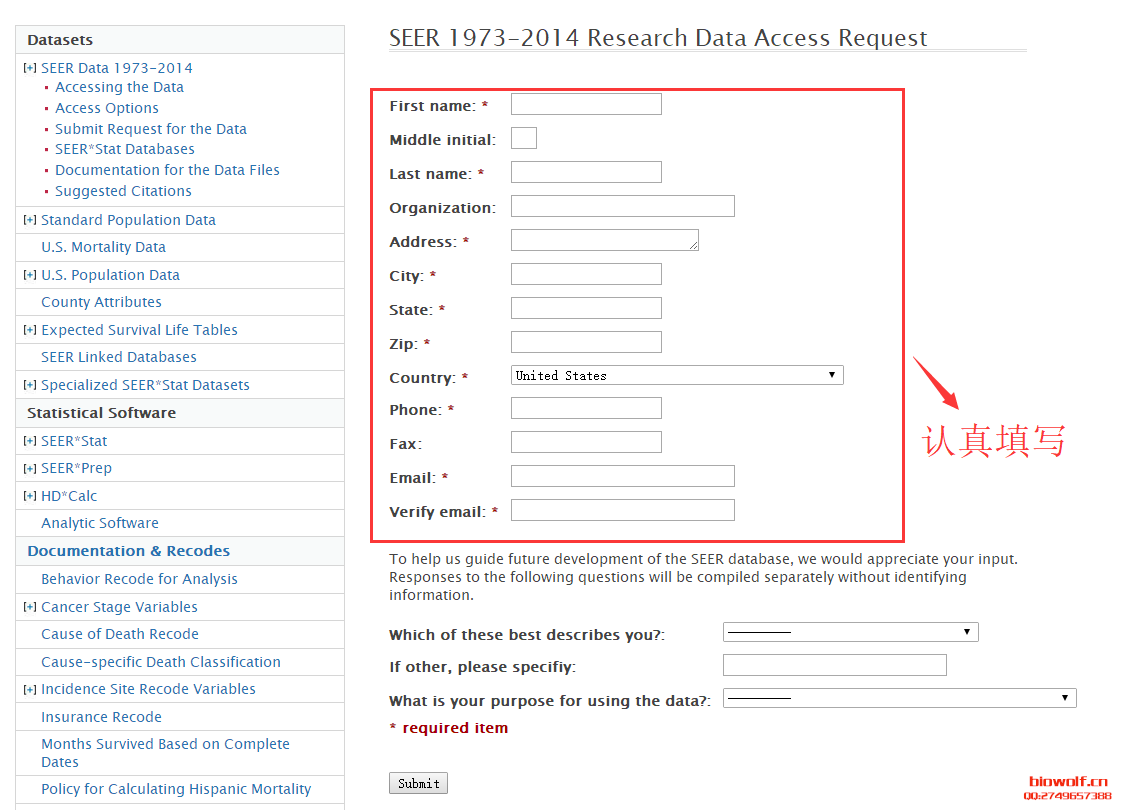The height and width of the screenshot is (810, 1129).
Task: Open Behavior Recode for Analysis link
Action: 139,579
